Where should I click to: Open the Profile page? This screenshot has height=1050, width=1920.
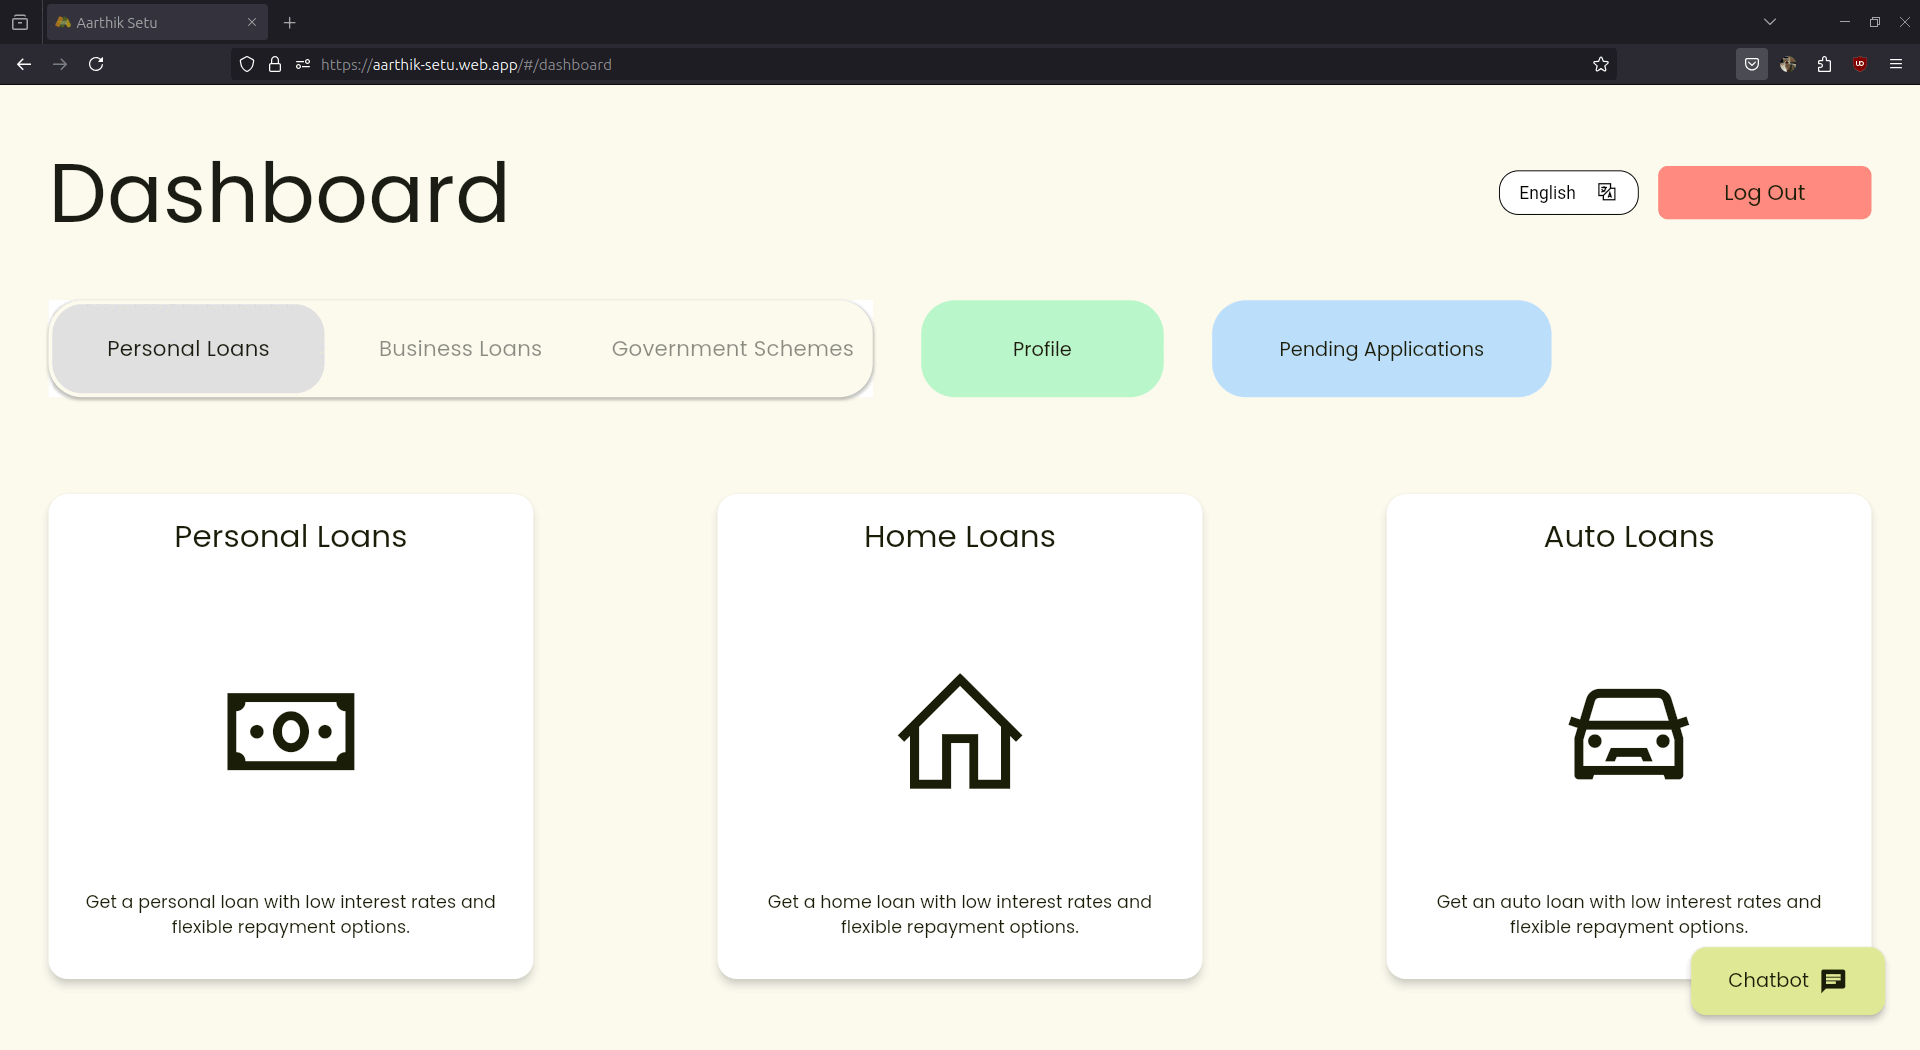1042,349
